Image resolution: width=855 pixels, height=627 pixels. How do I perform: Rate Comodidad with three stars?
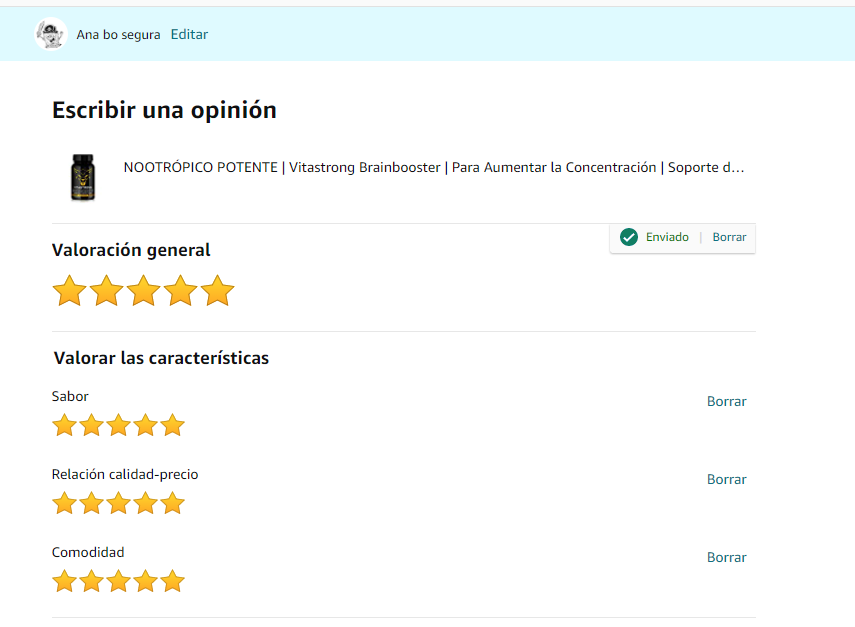pos(119,582)
